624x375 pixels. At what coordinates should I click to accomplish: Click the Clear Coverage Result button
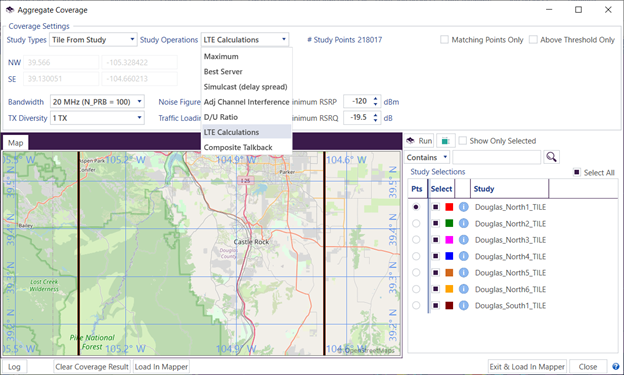coord(92,367)
